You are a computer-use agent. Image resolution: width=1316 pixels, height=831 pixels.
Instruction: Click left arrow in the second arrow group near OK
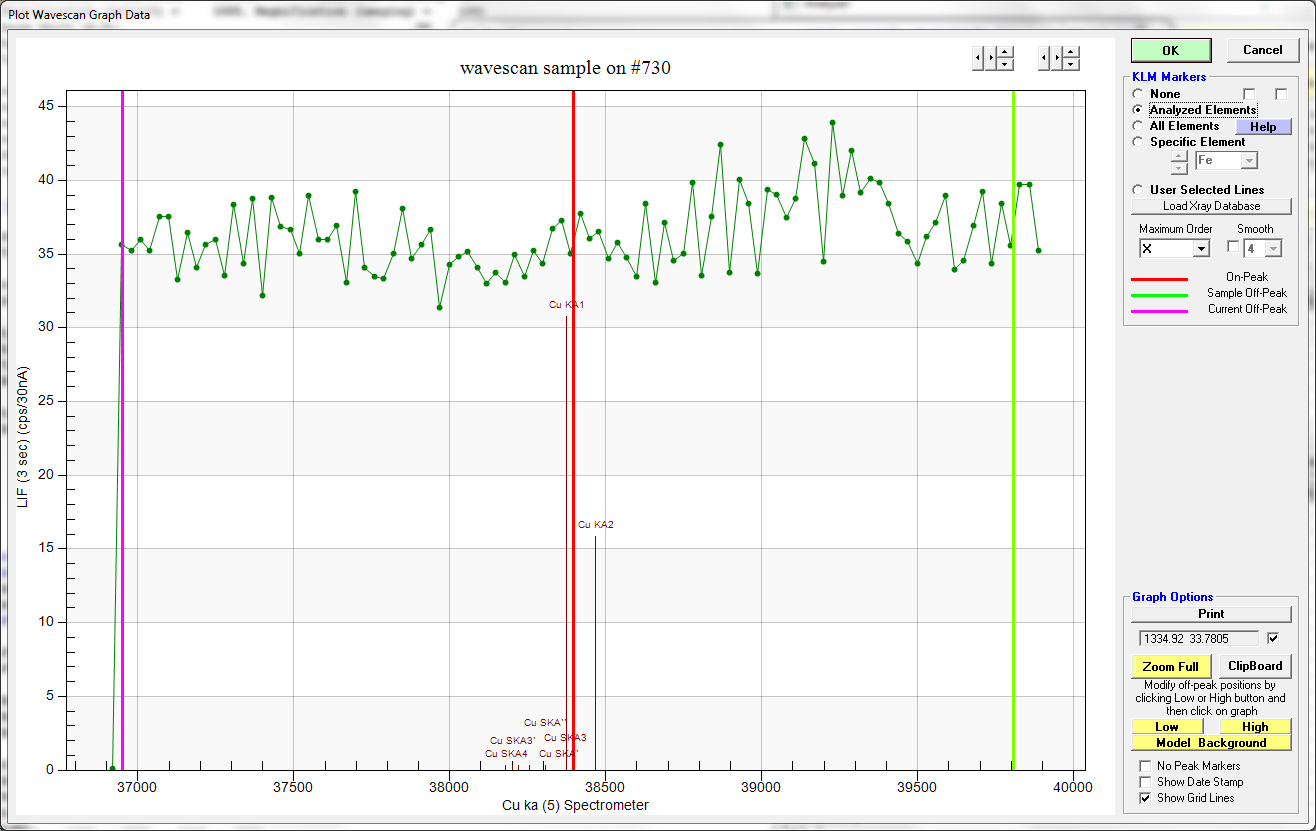tap(1045, 59)
